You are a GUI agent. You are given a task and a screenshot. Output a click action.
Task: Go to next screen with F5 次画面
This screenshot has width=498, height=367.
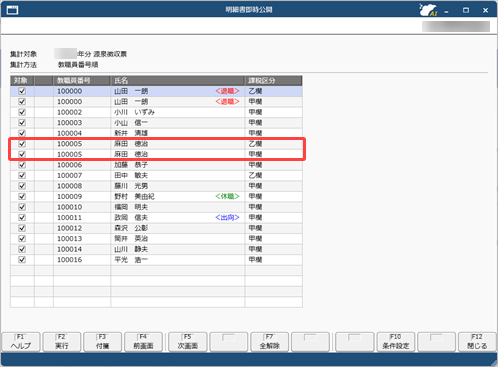pyautogui.click(x=188, y=342)
